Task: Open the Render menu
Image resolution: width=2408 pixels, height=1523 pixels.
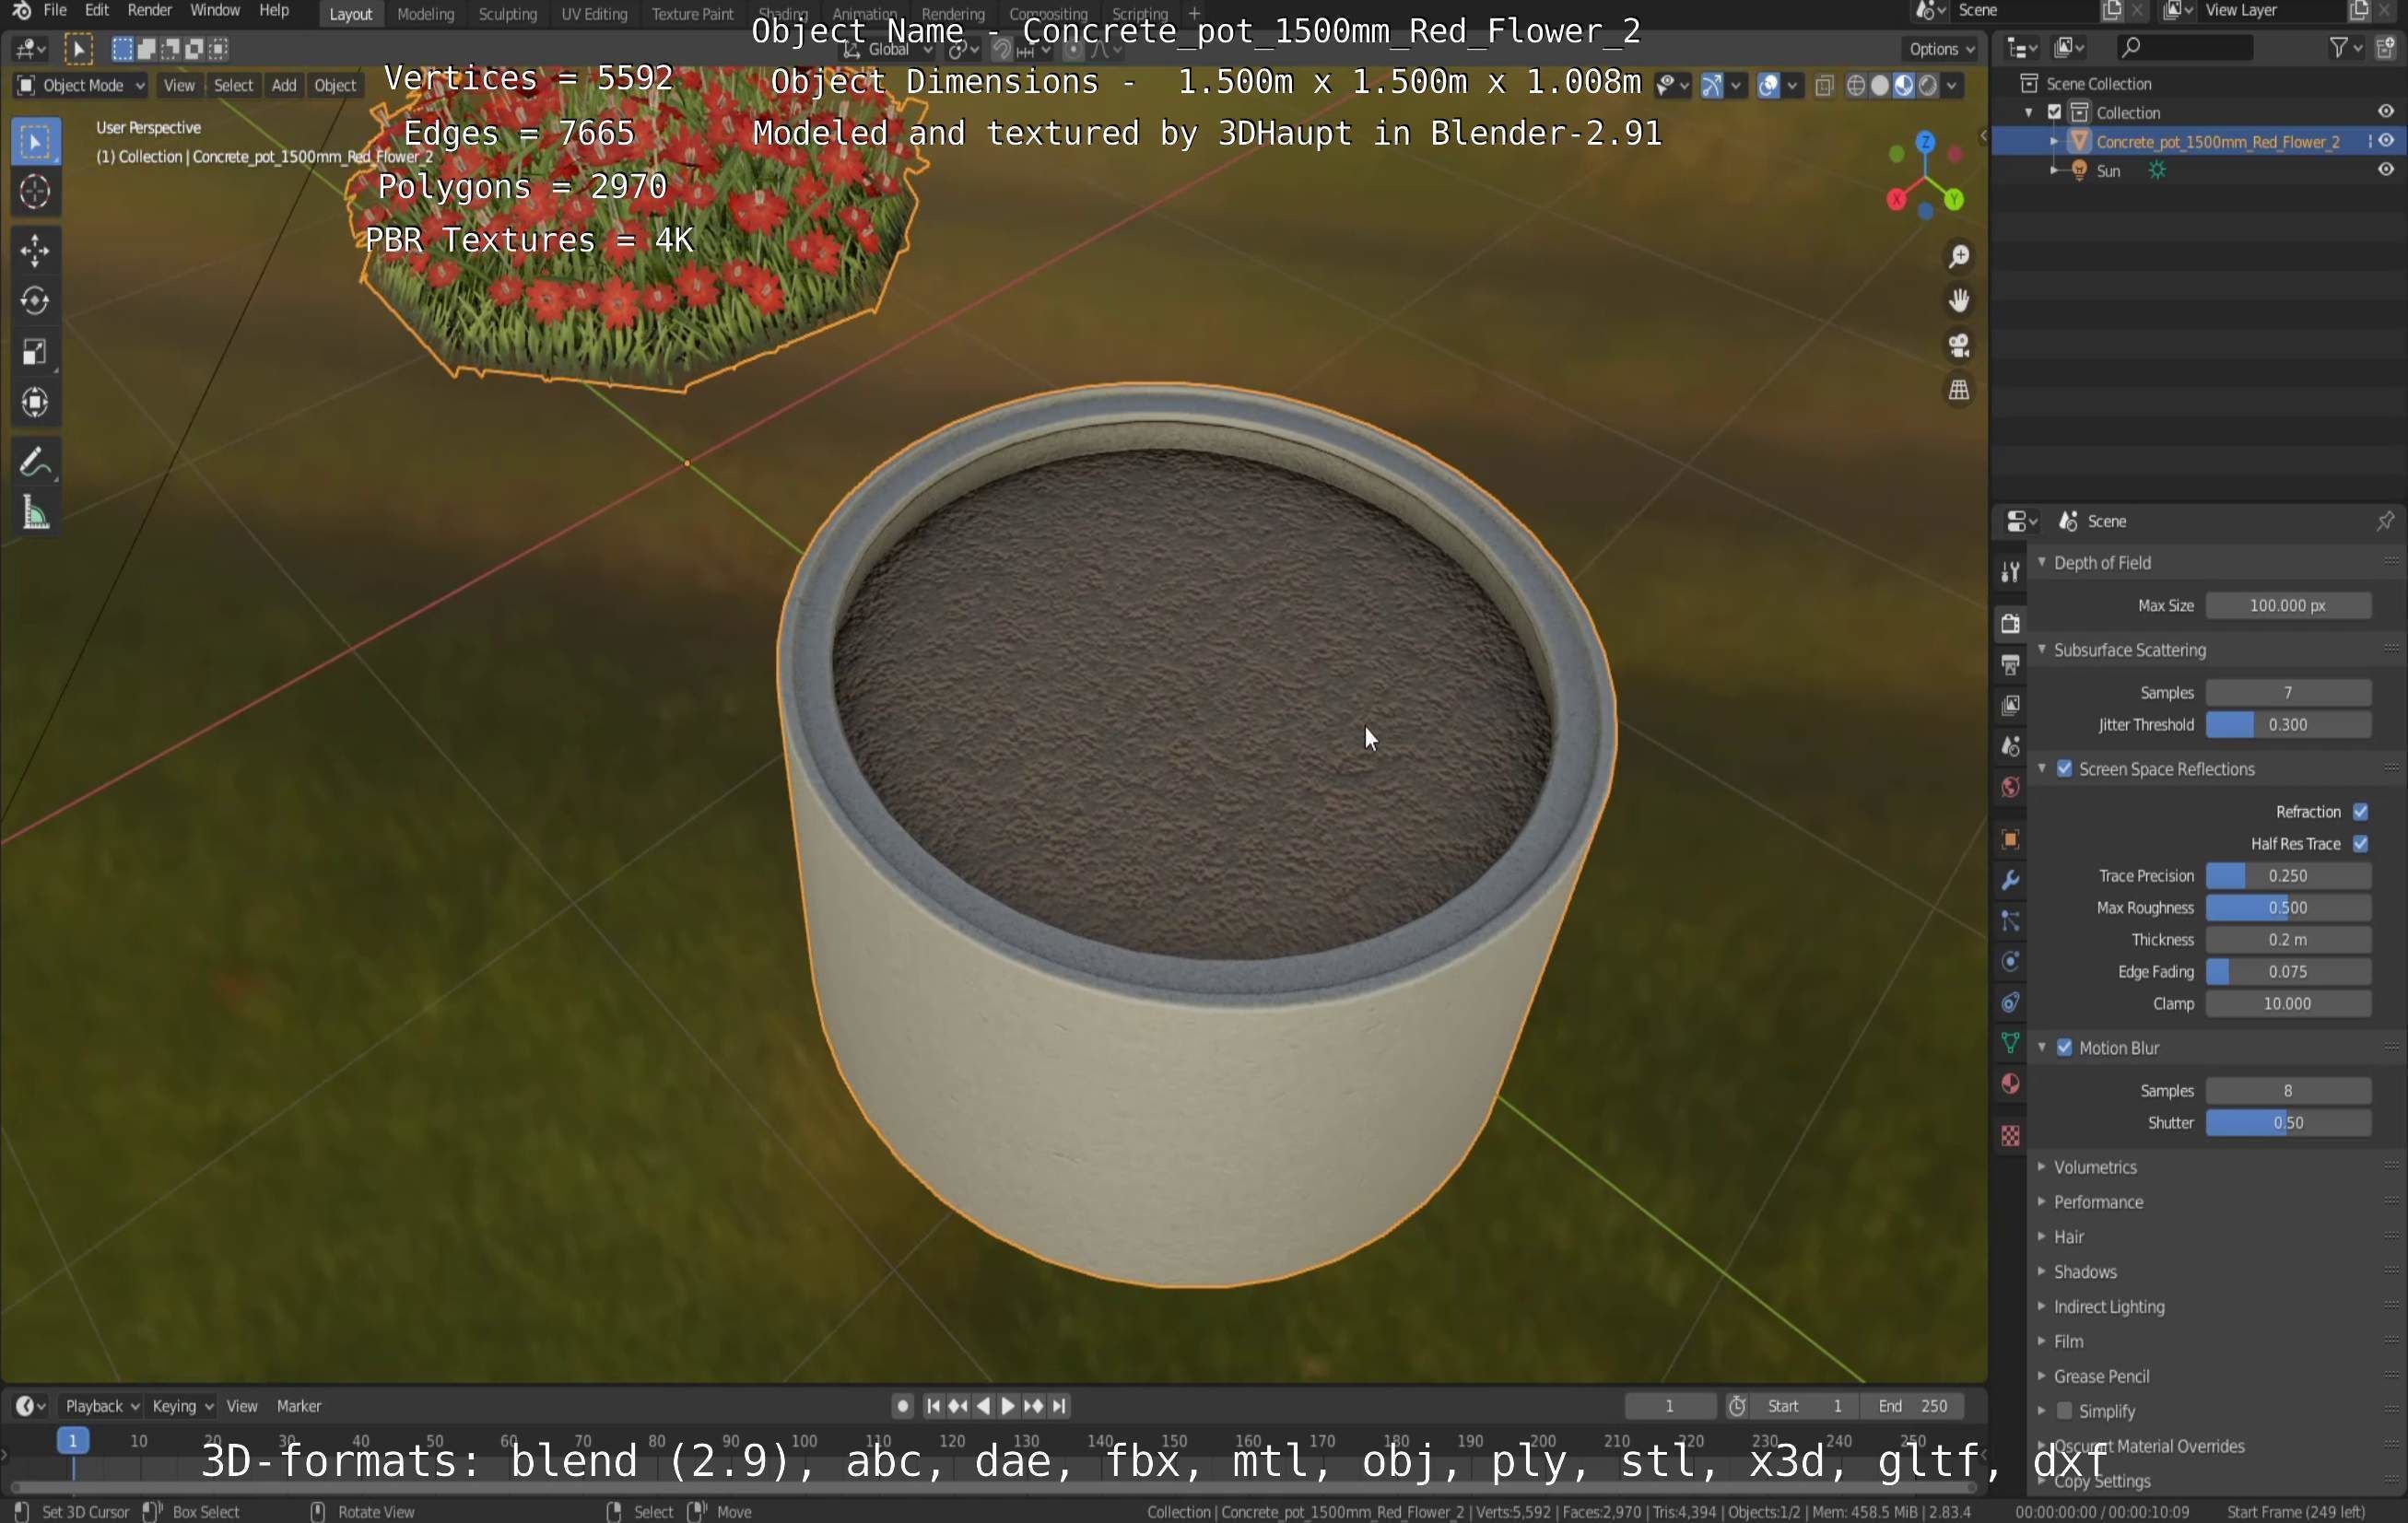Action: coord(149,11)
